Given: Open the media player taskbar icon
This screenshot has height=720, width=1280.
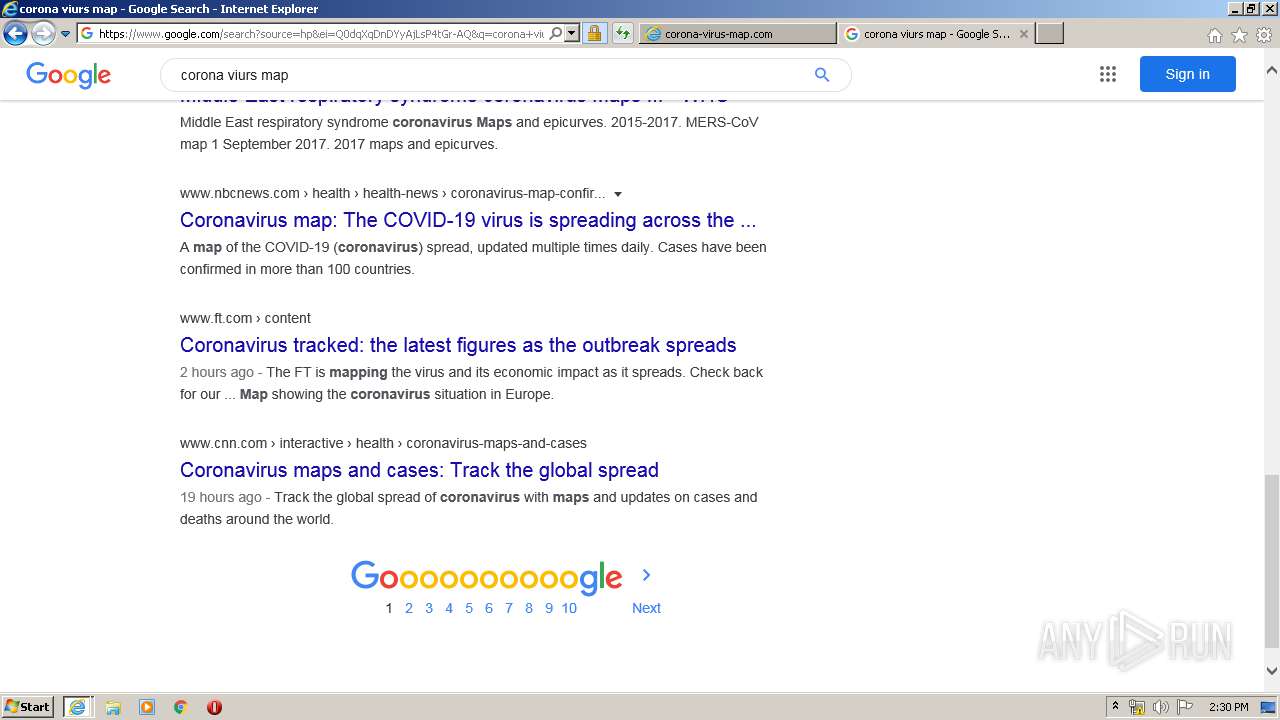Looking at the screenshot, I should tap(147, 707).
